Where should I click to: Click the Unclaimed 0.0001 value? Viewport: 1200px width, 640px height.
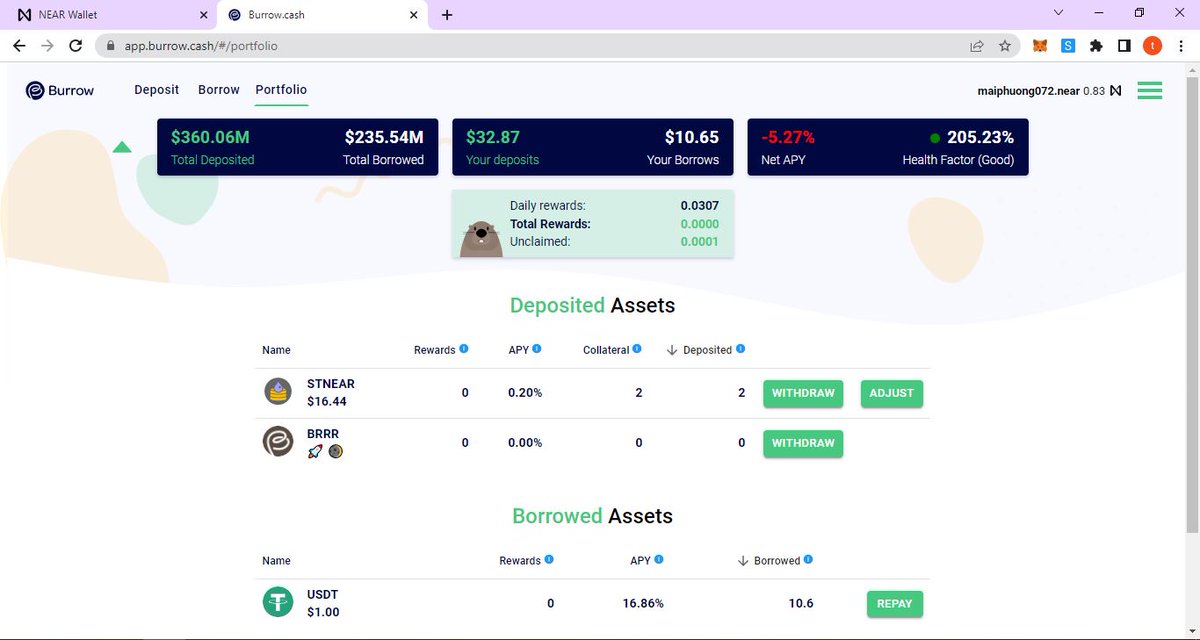point(700,241)
